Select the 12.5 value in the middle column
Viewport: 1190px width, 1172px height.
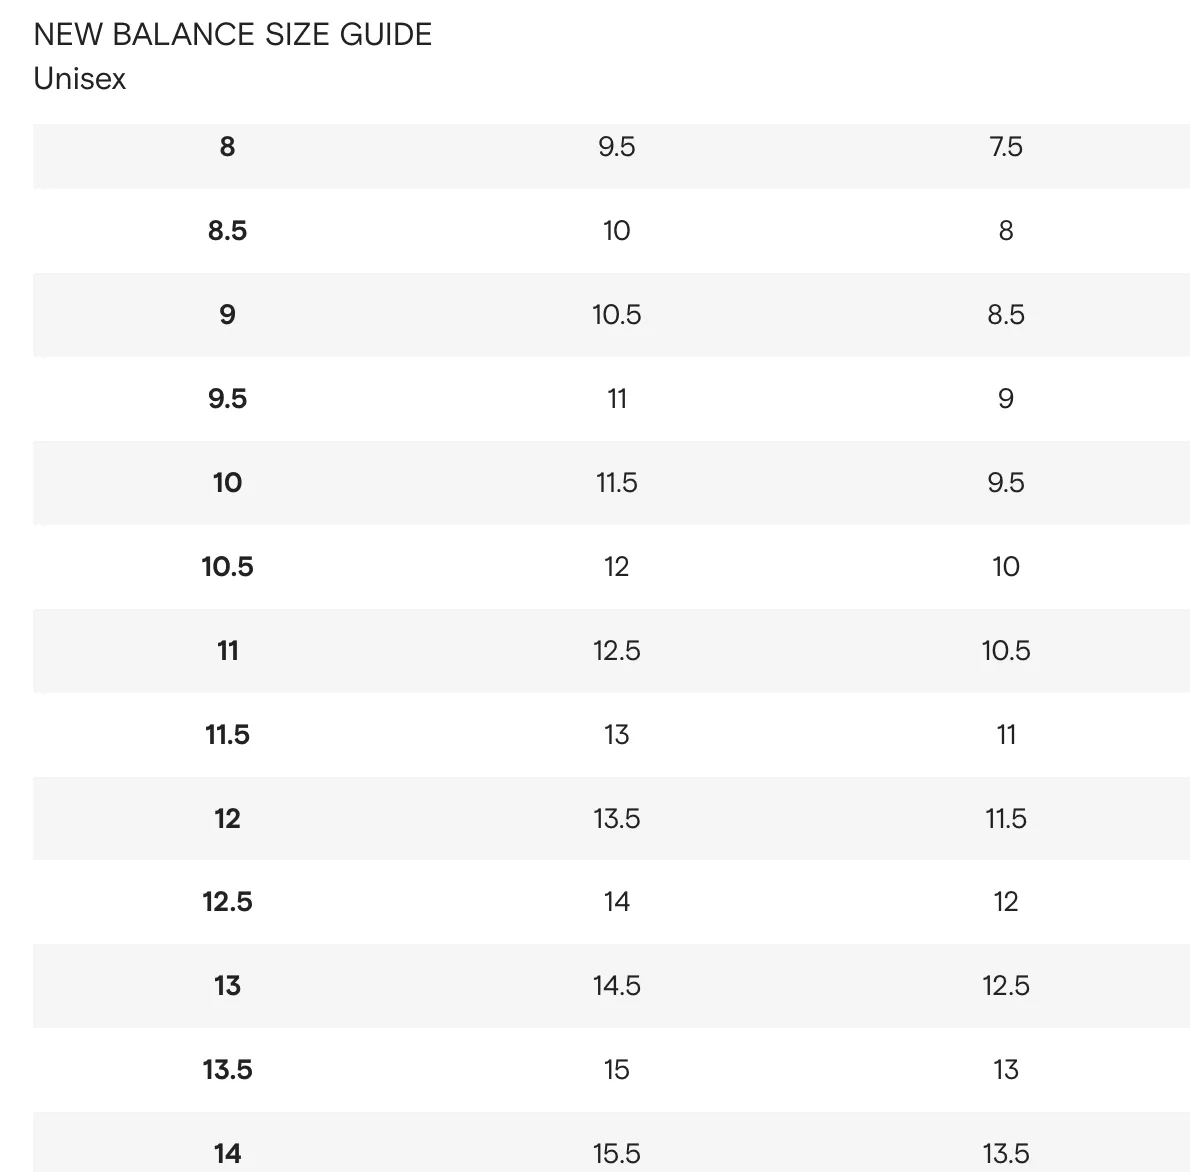(x=617, y=651)
